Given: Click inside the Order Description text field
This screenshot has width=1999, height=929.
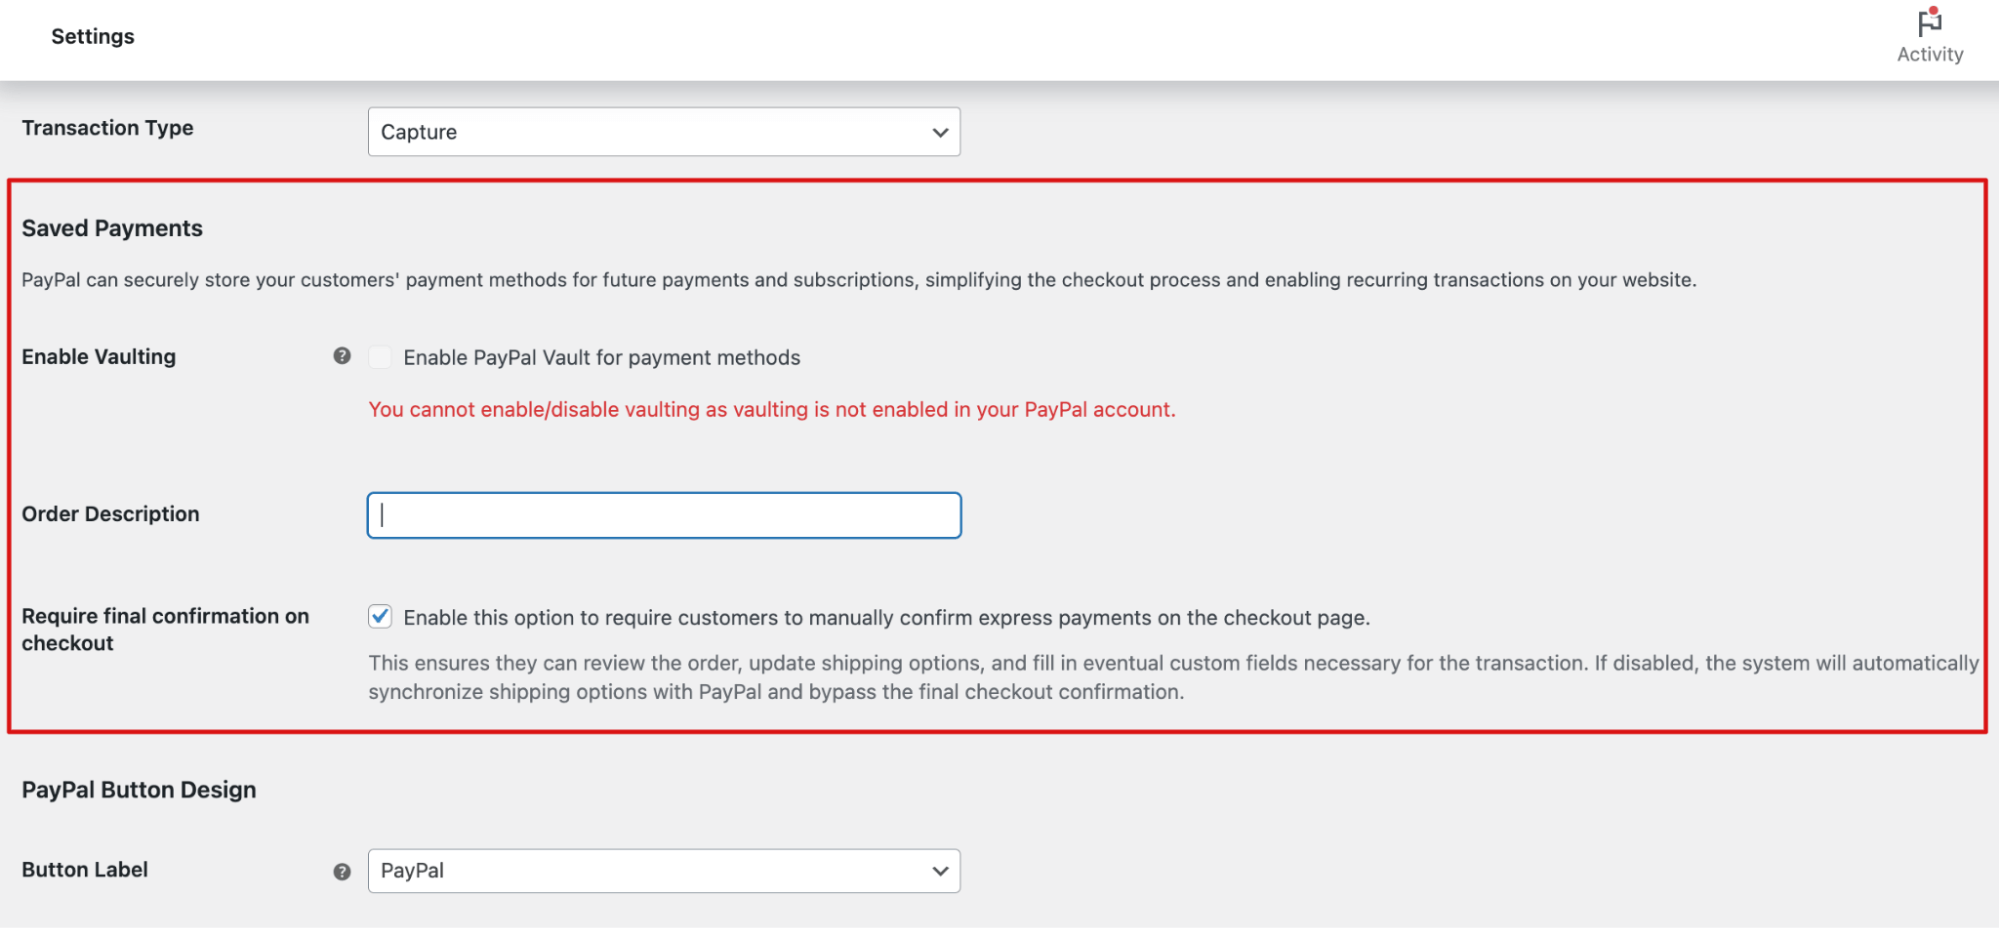Looking at the screenshot, I should tap(663, 515).
